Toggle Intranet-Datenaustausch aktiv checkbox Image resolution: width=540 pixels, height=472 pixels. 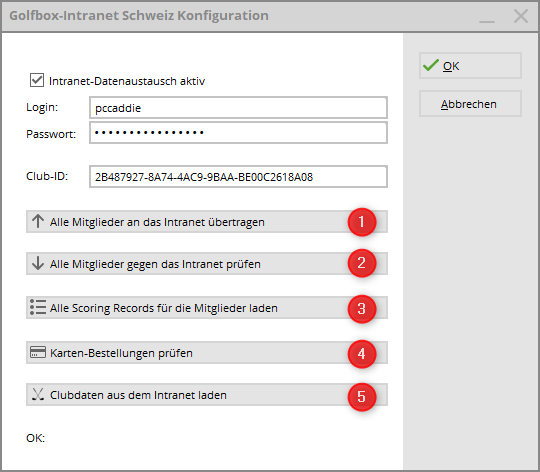point(37,80)
